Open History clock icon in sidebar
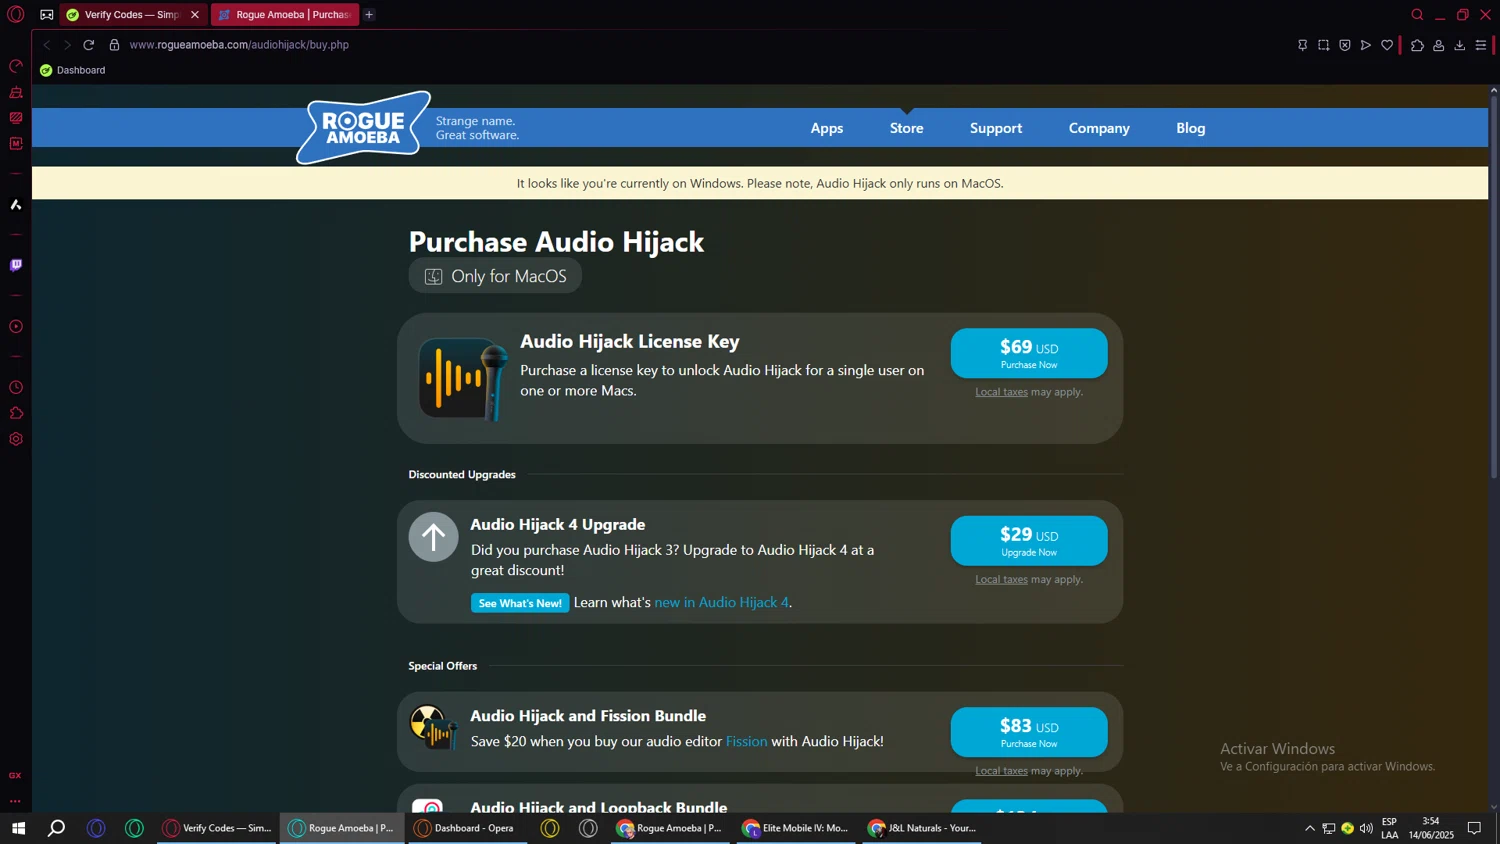Image resolution: width=1500 pixels, height=844 pixels. click(16, 388)
